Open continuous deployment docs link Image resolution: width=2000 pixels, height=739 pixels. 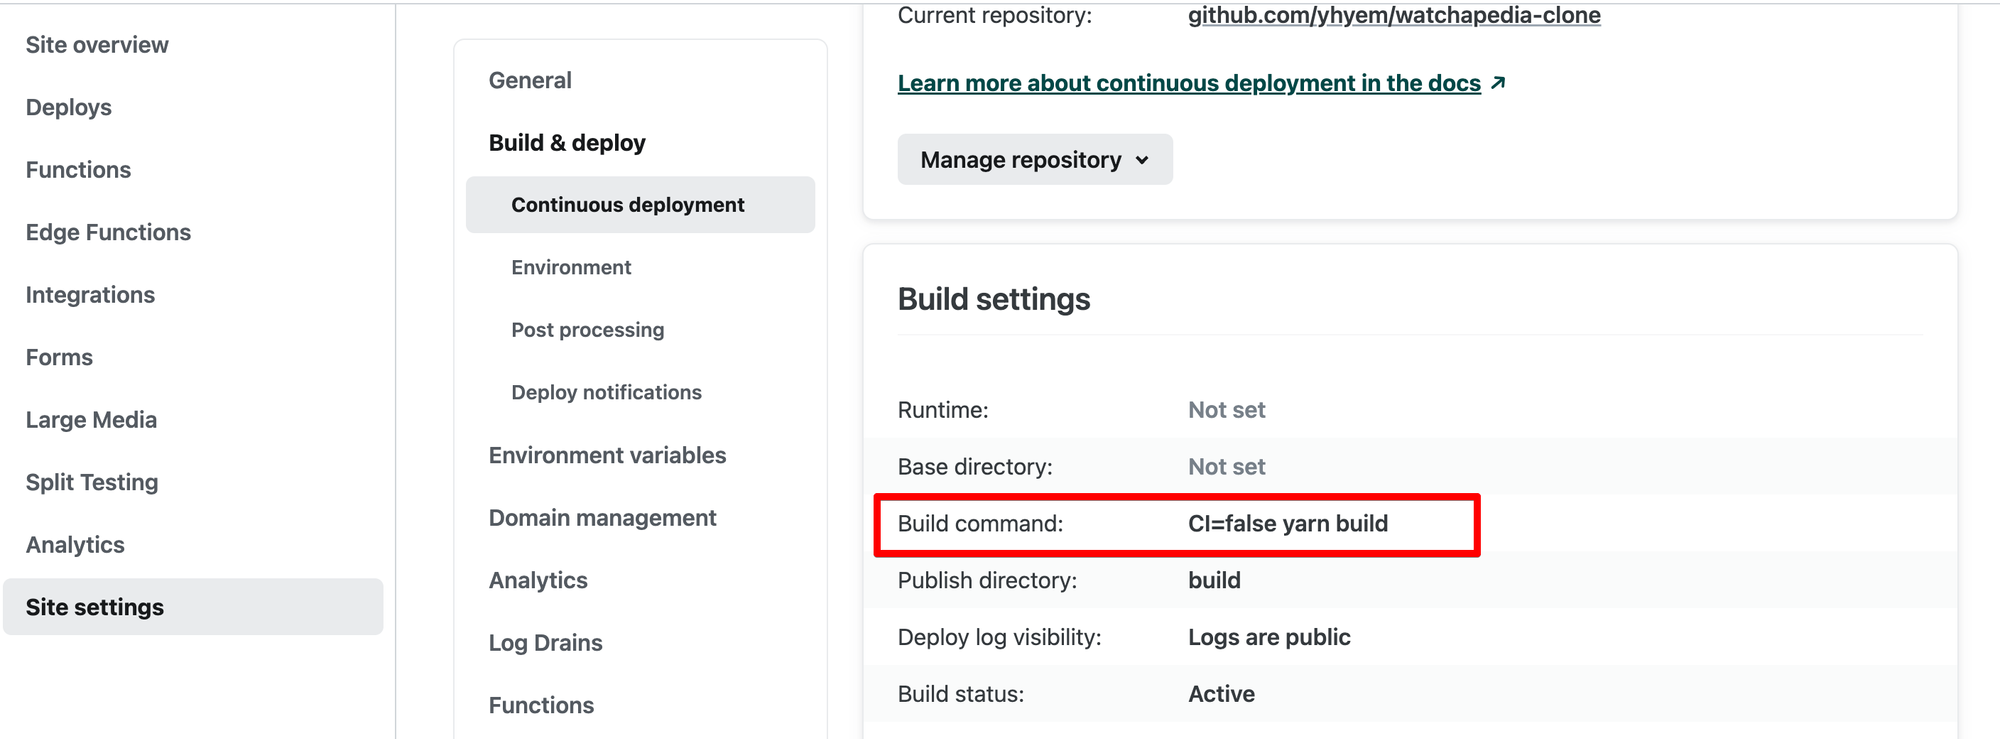(1188, 83)
